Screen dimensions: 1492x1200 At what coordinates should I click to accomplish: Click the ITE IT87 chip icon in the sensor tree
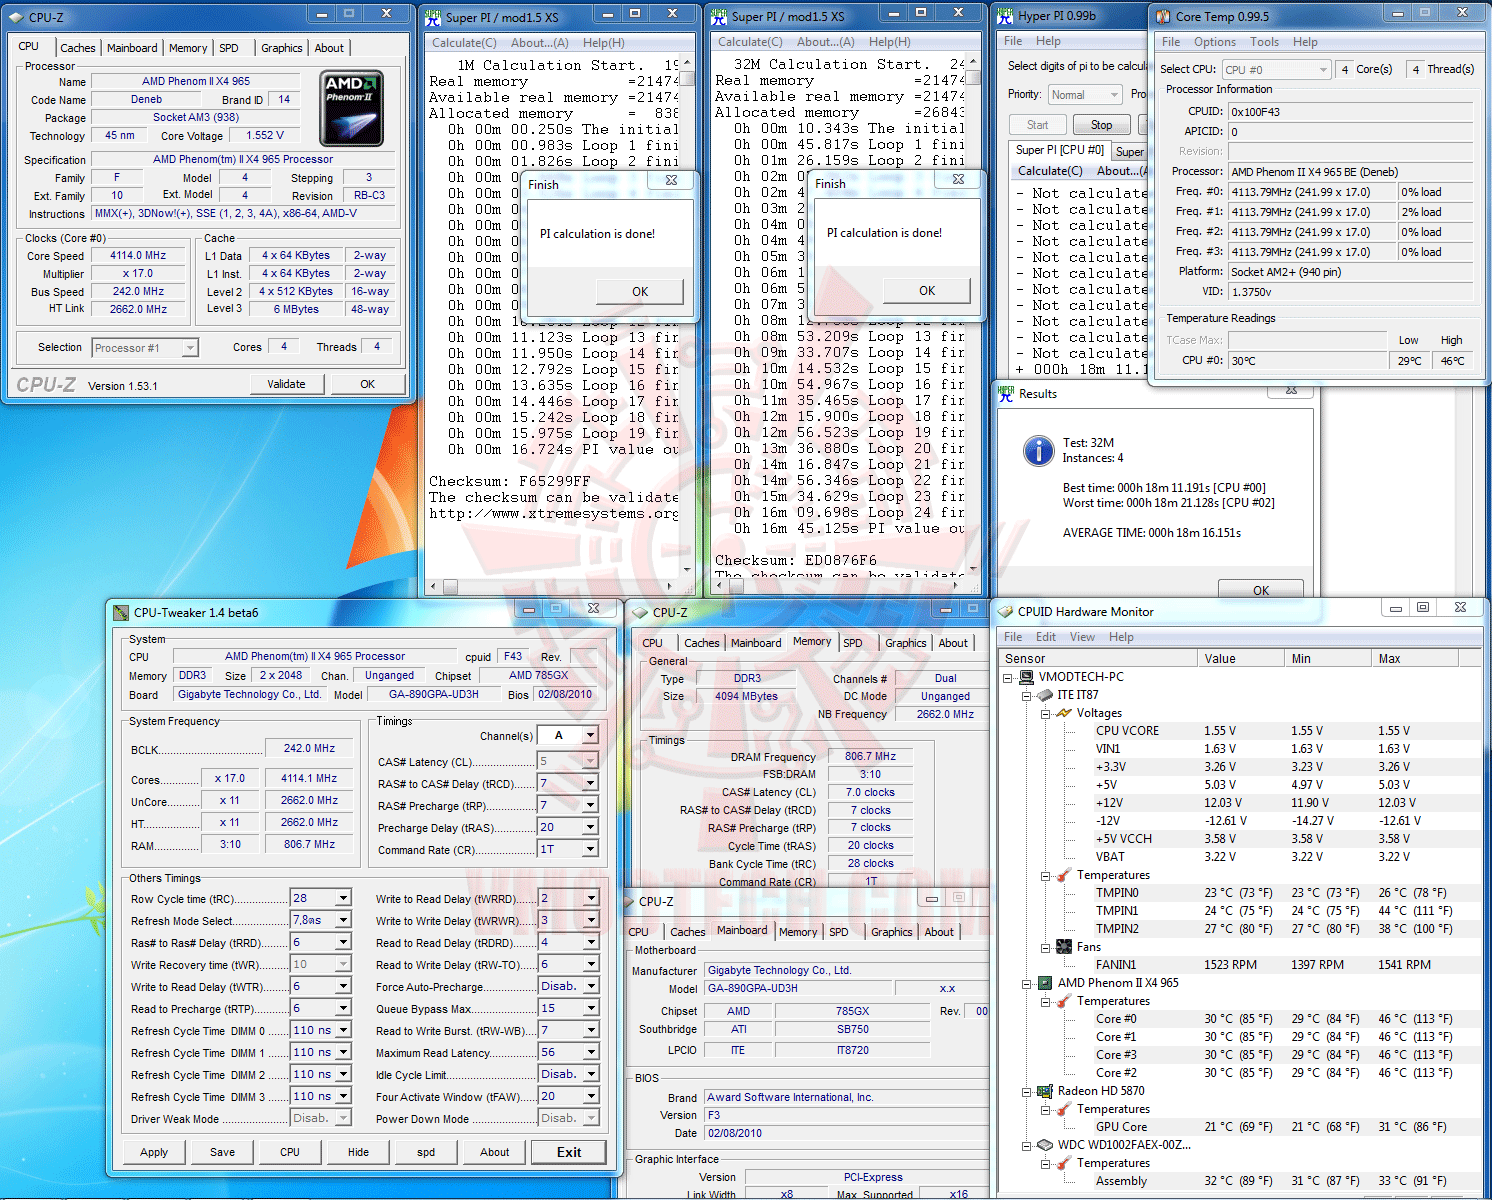tap(1045, 695)
